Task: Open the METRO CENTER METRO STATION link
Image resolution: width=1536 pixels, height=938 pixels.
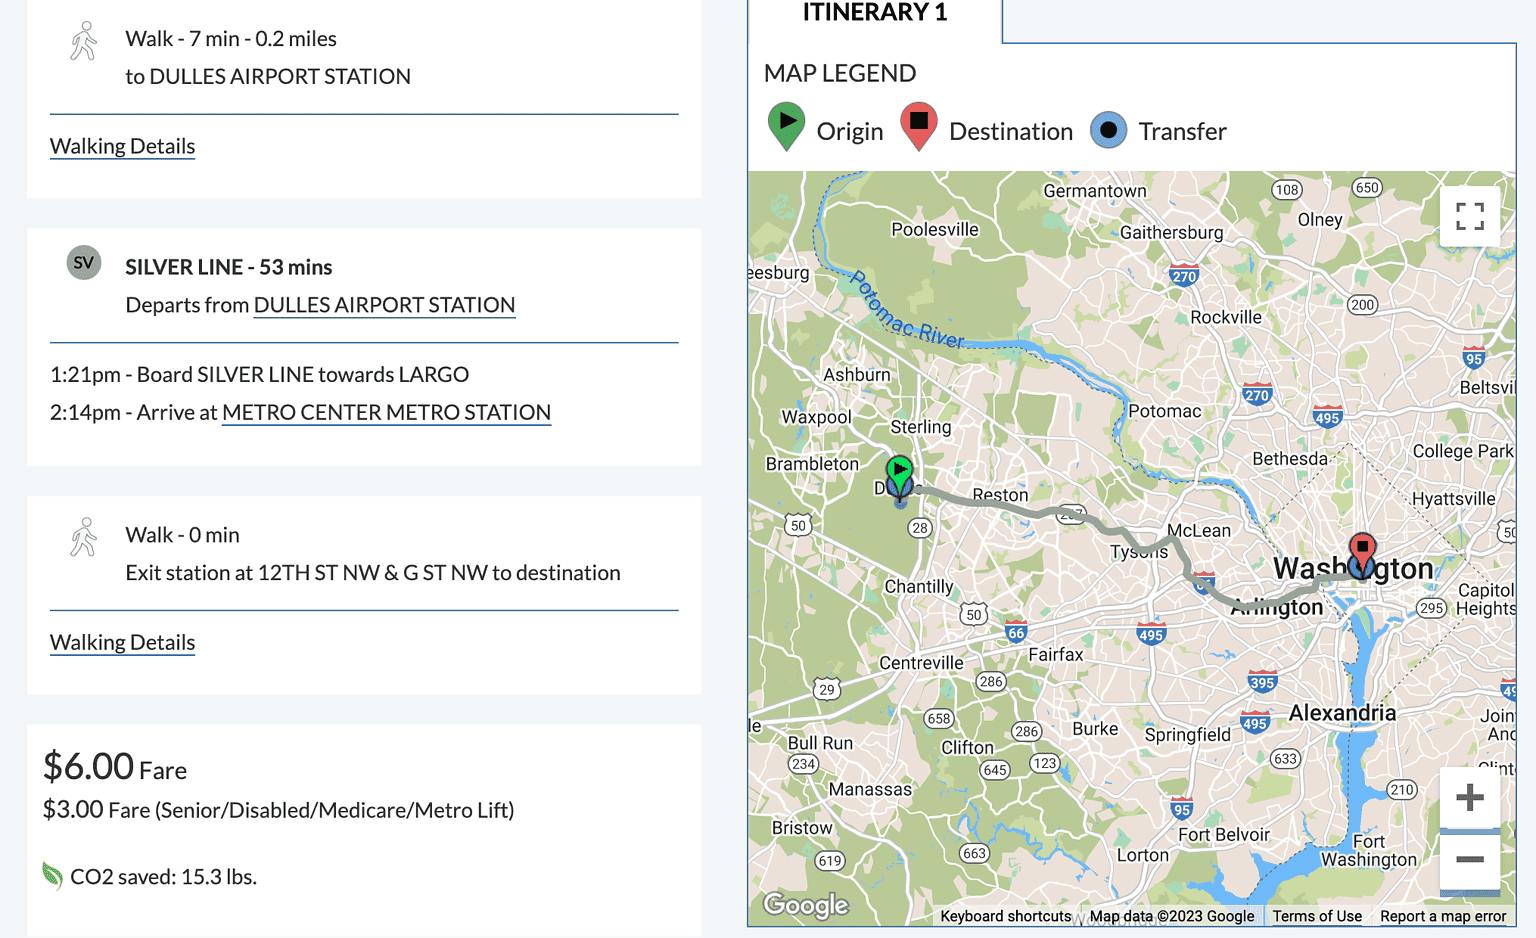Action: click(386, 412)
